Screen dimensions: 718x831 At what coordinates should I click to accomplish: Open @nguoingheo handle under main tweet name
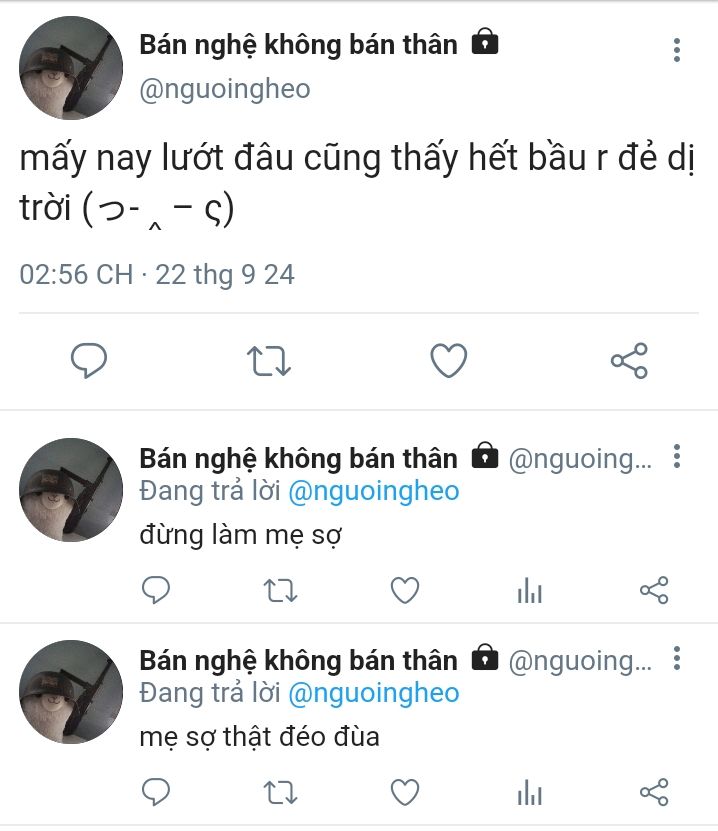point(225,89)
